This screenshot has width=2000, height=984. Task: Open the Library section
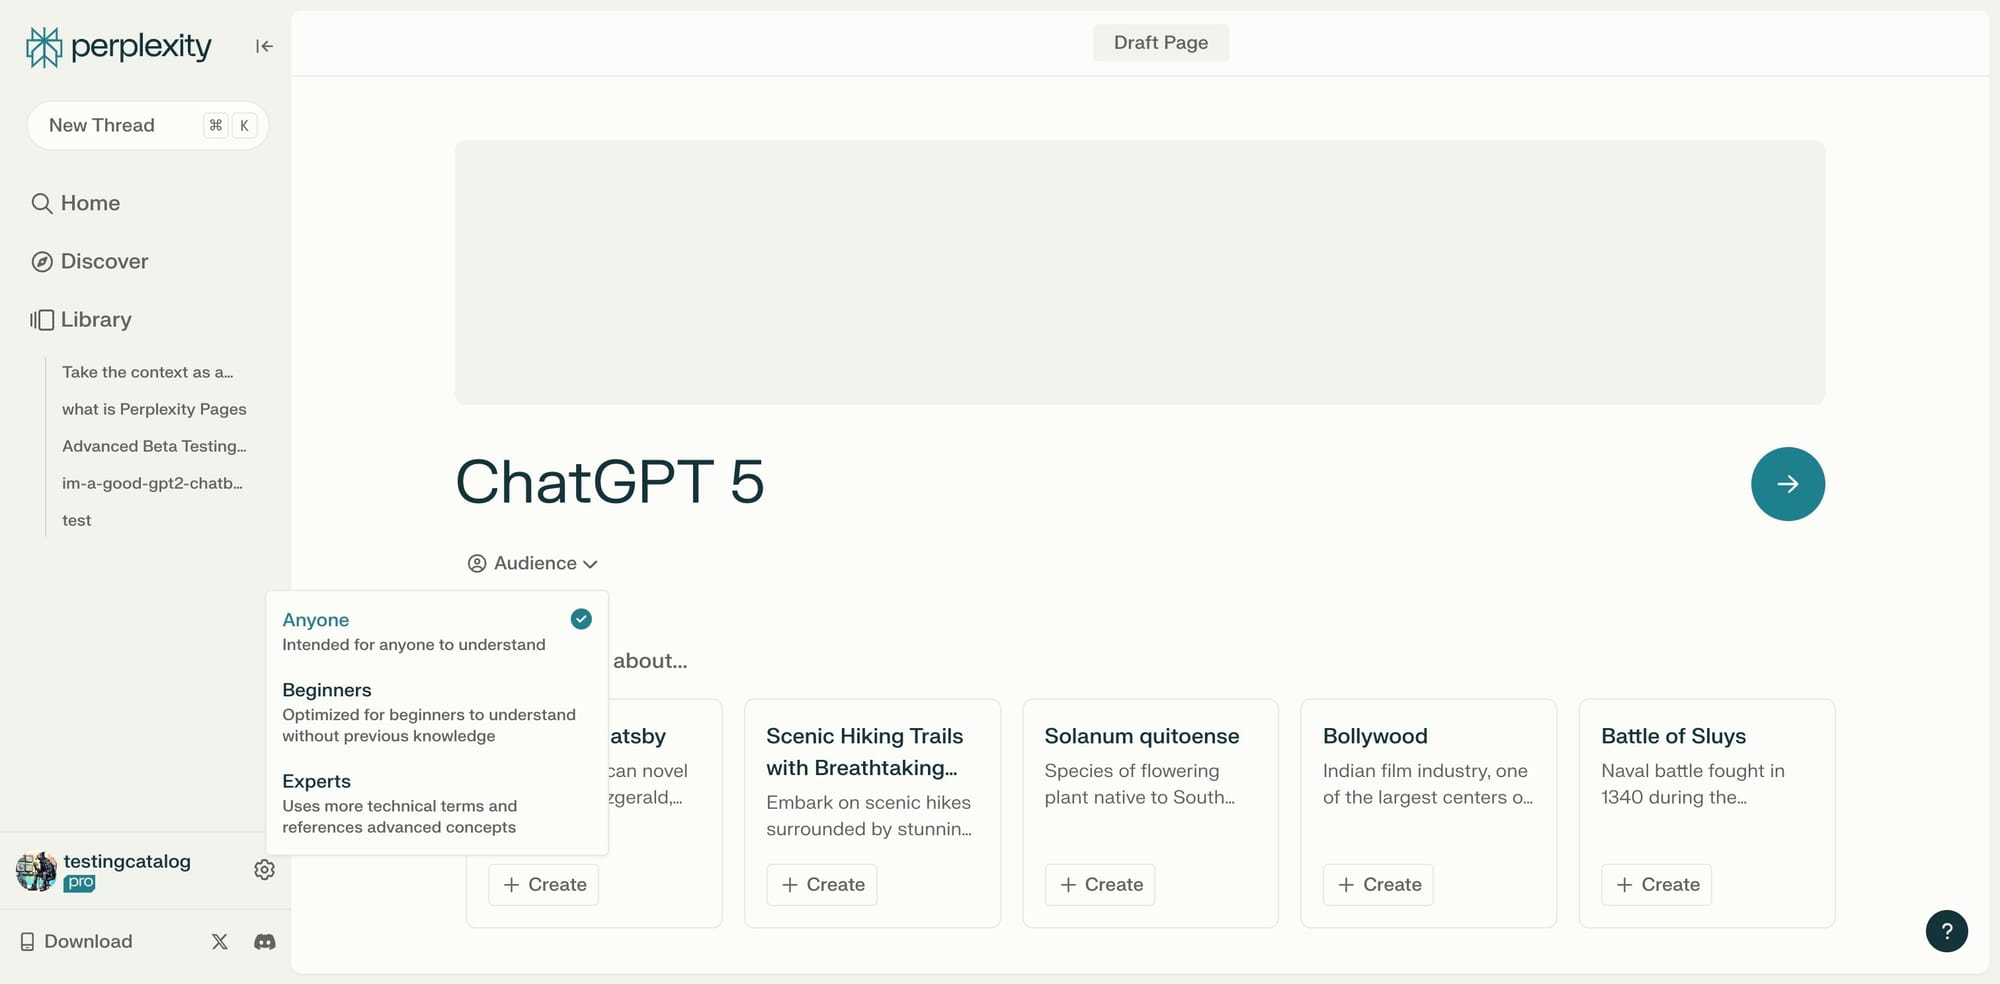pyautogui.click(x=95, y=319)
